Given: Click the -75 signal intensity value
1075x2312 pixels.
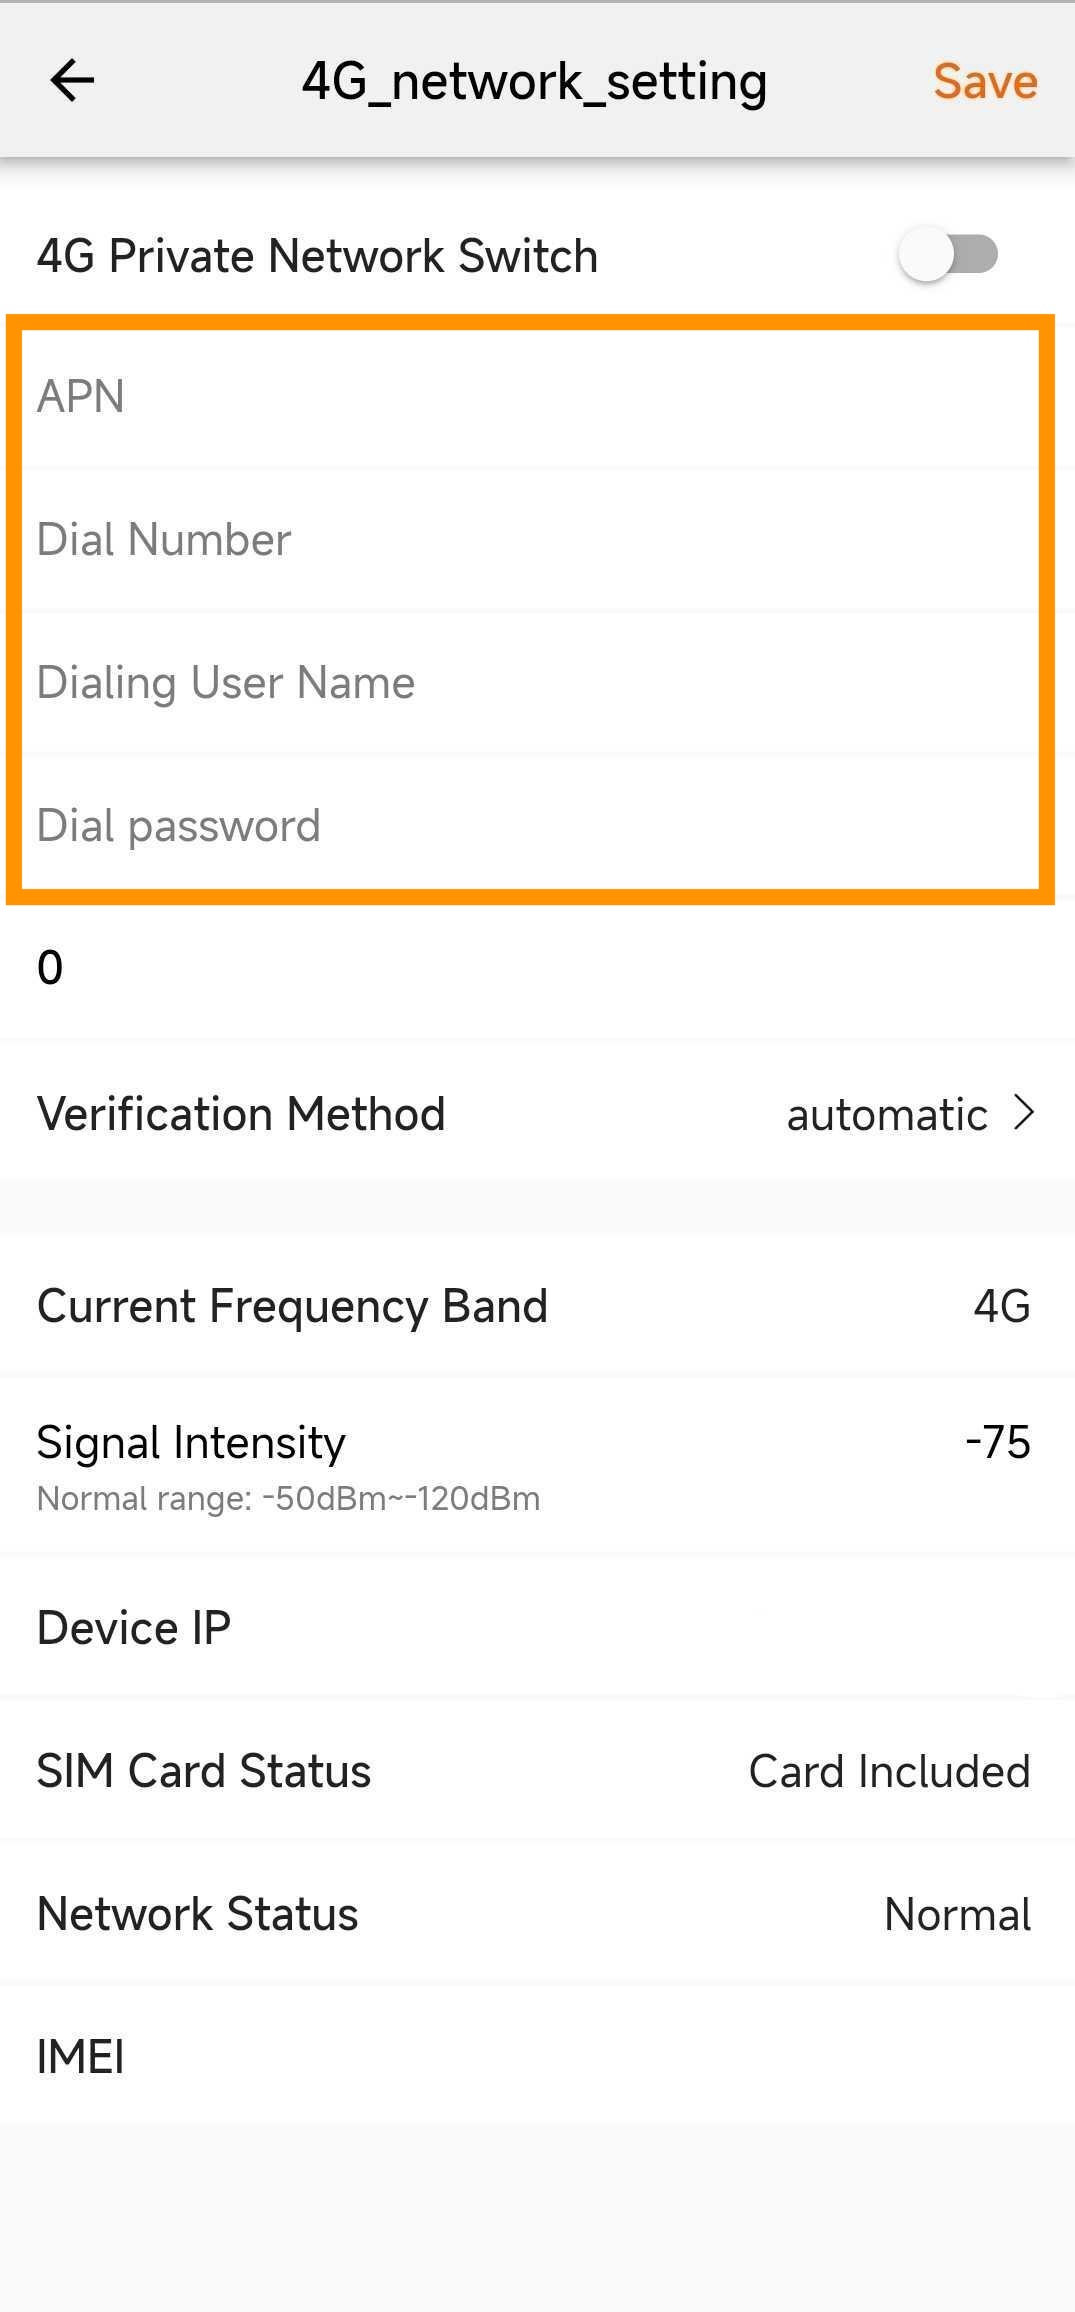Looking at the screenshot, I should pyautogui.click(x=997, y=1442).
